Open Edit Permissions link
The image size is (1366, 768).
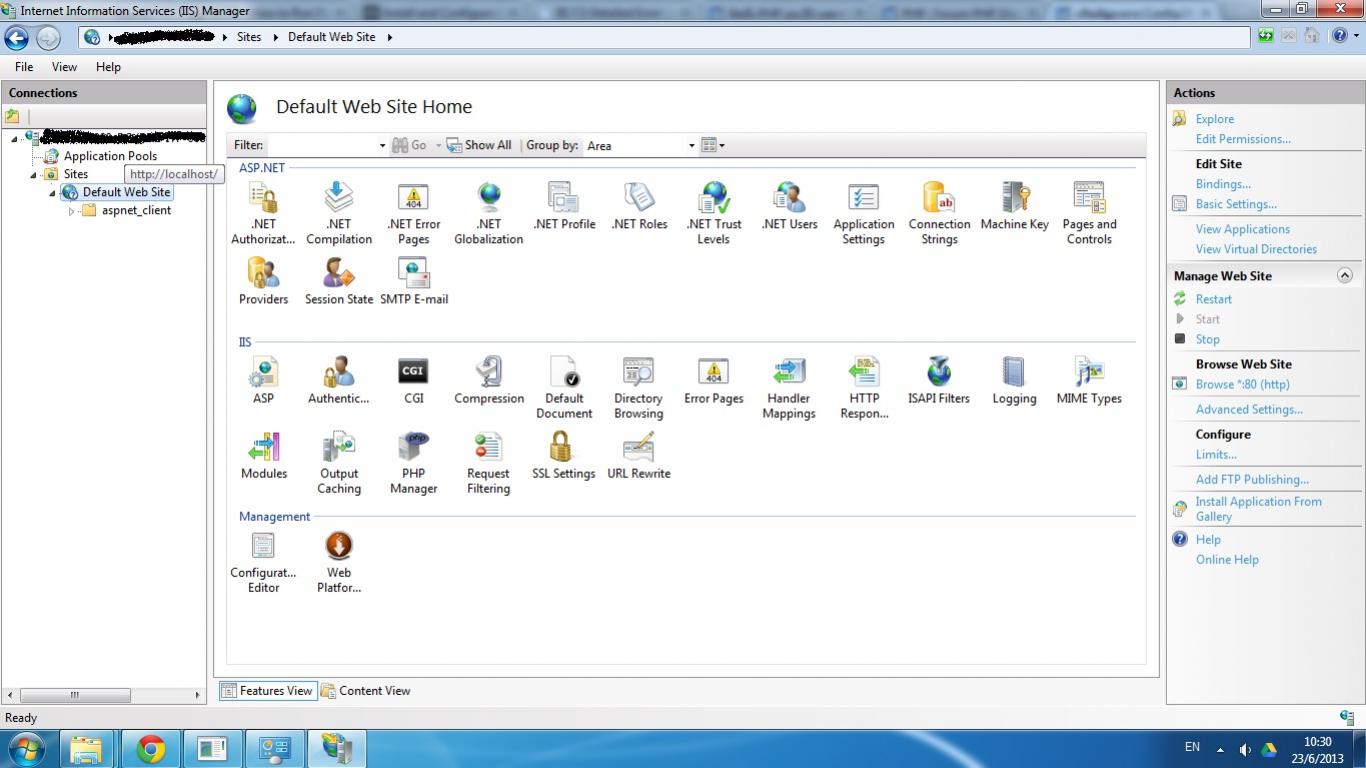[1243, 139]
